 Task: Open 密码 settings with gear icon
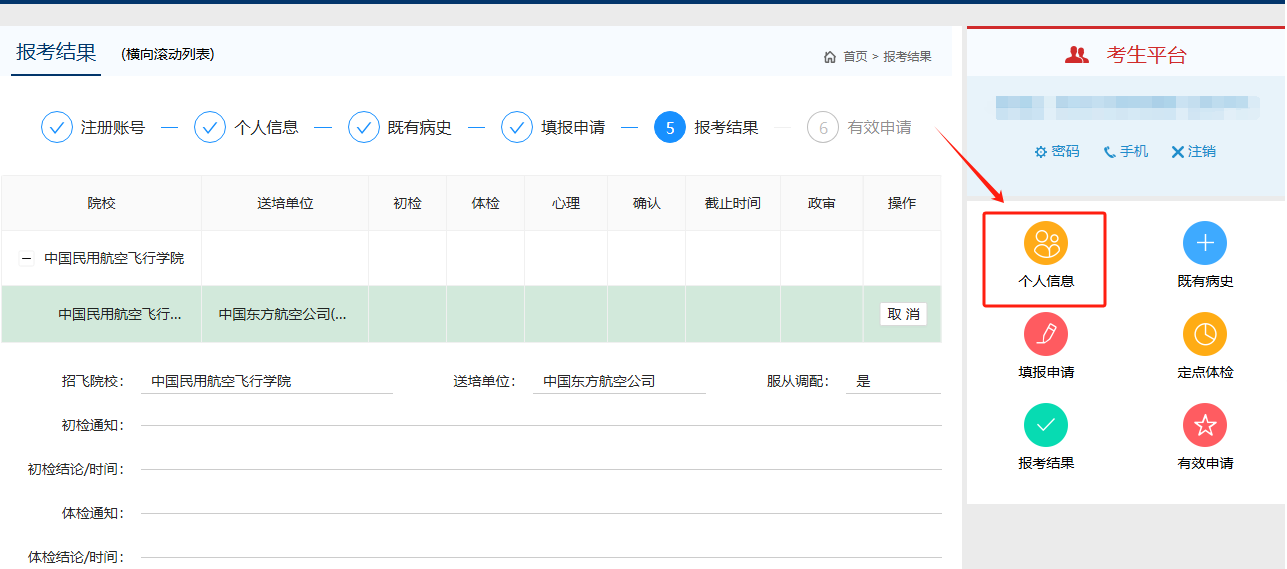coord(1056,152)
